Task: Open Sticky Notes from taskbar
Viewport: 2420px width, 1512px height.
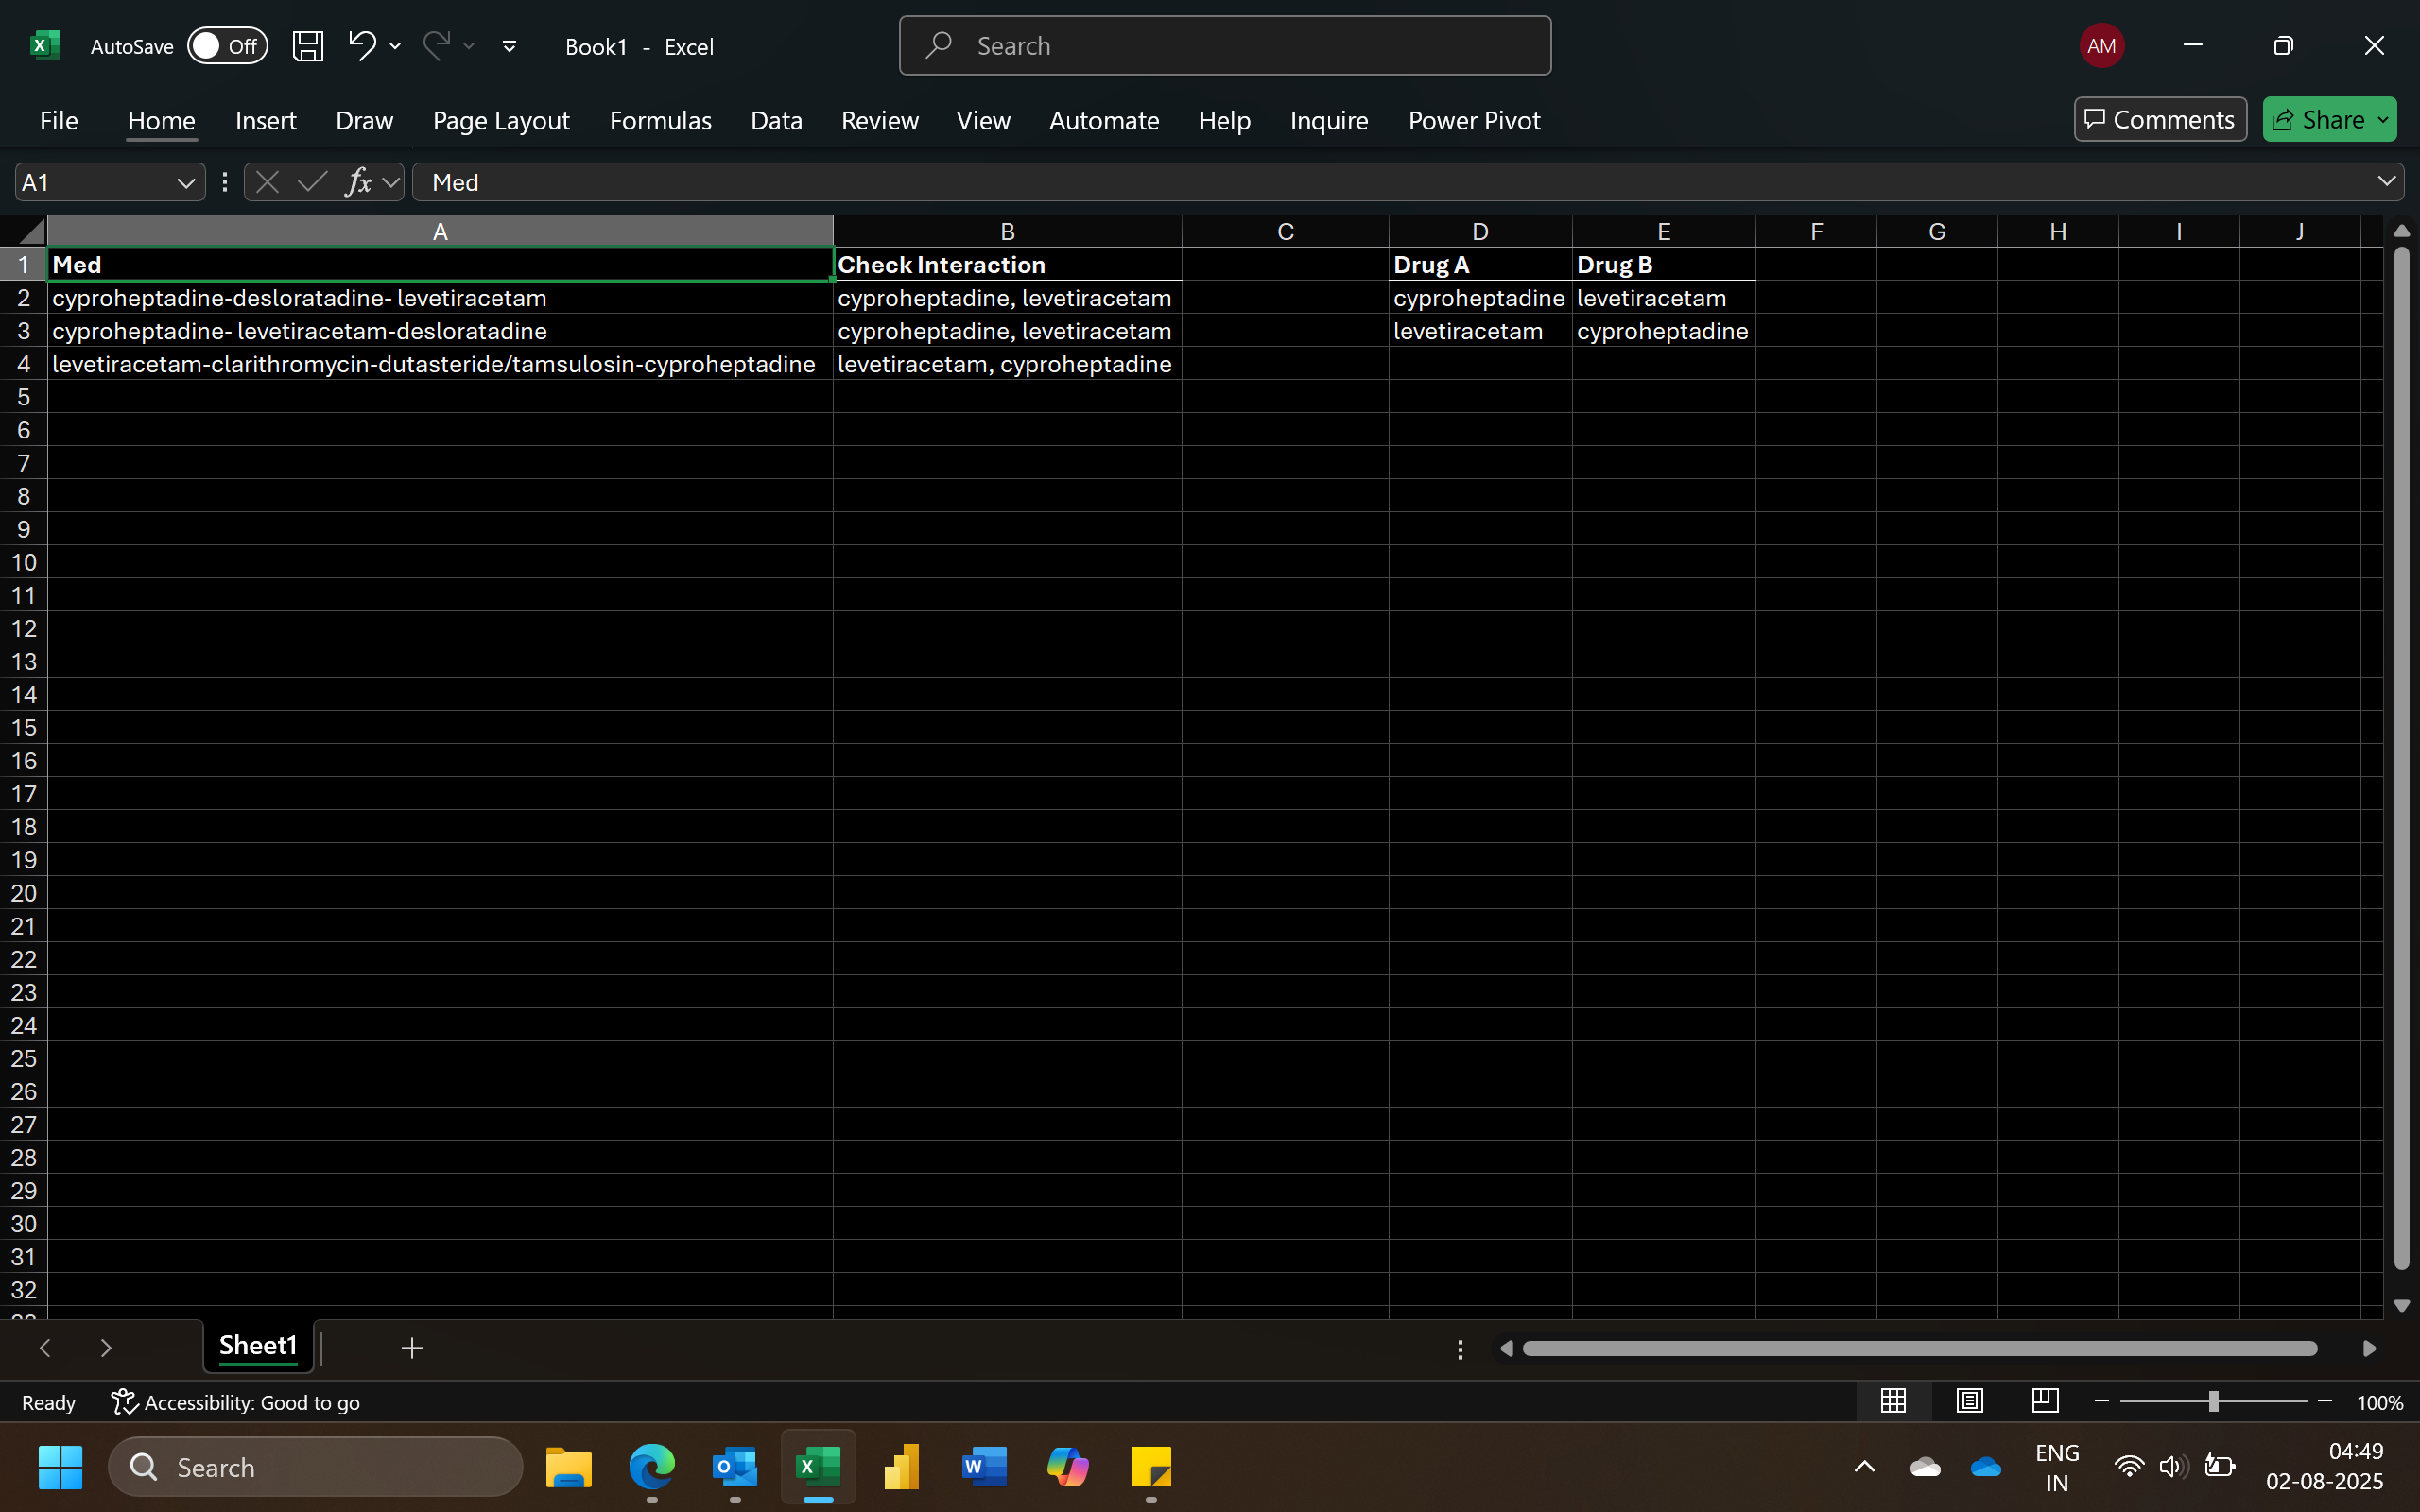Action: [1151, 1467]
